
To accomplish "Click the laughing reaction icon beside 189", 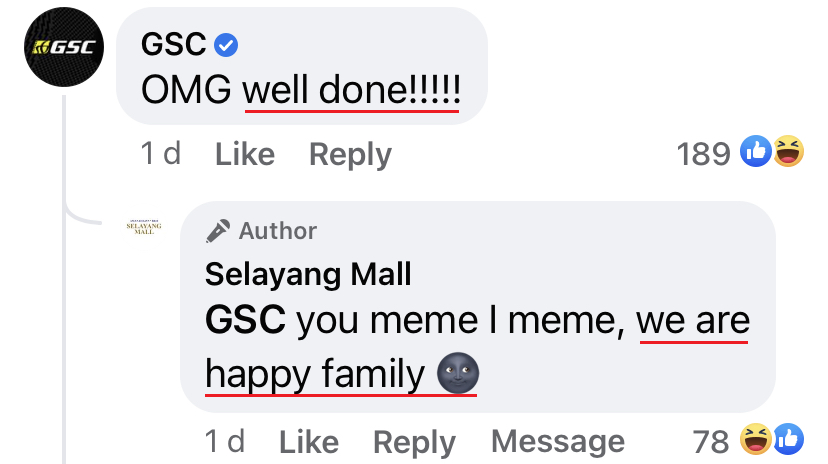I will [x=788, y=152].
